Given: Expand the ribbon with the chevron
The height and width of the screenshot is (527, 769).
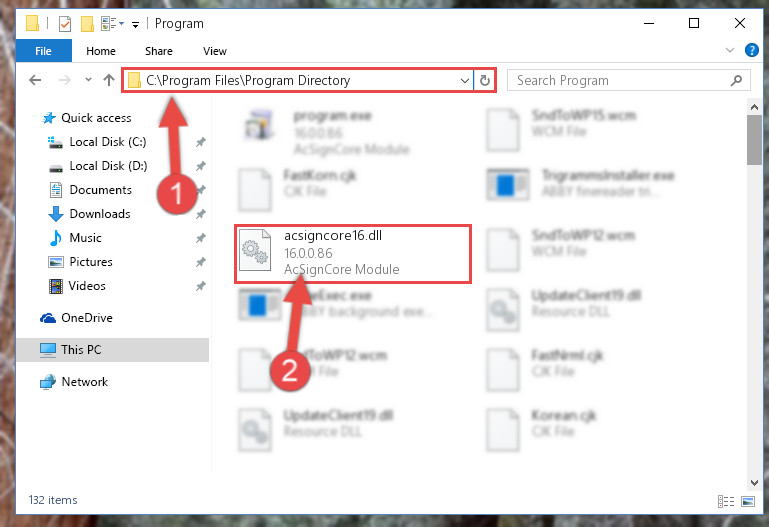Looking at the screenshot, I should coord(730,50).
